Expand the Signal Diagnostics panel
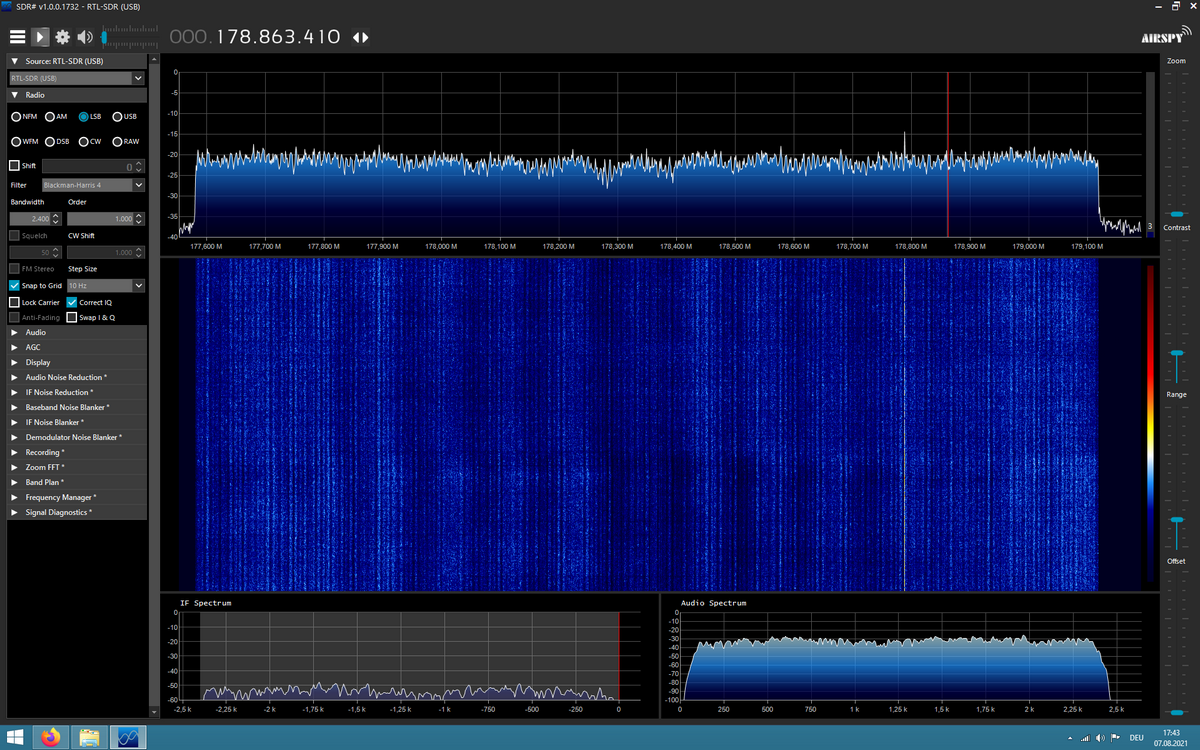1200x750 pixels. pos(77,512)
